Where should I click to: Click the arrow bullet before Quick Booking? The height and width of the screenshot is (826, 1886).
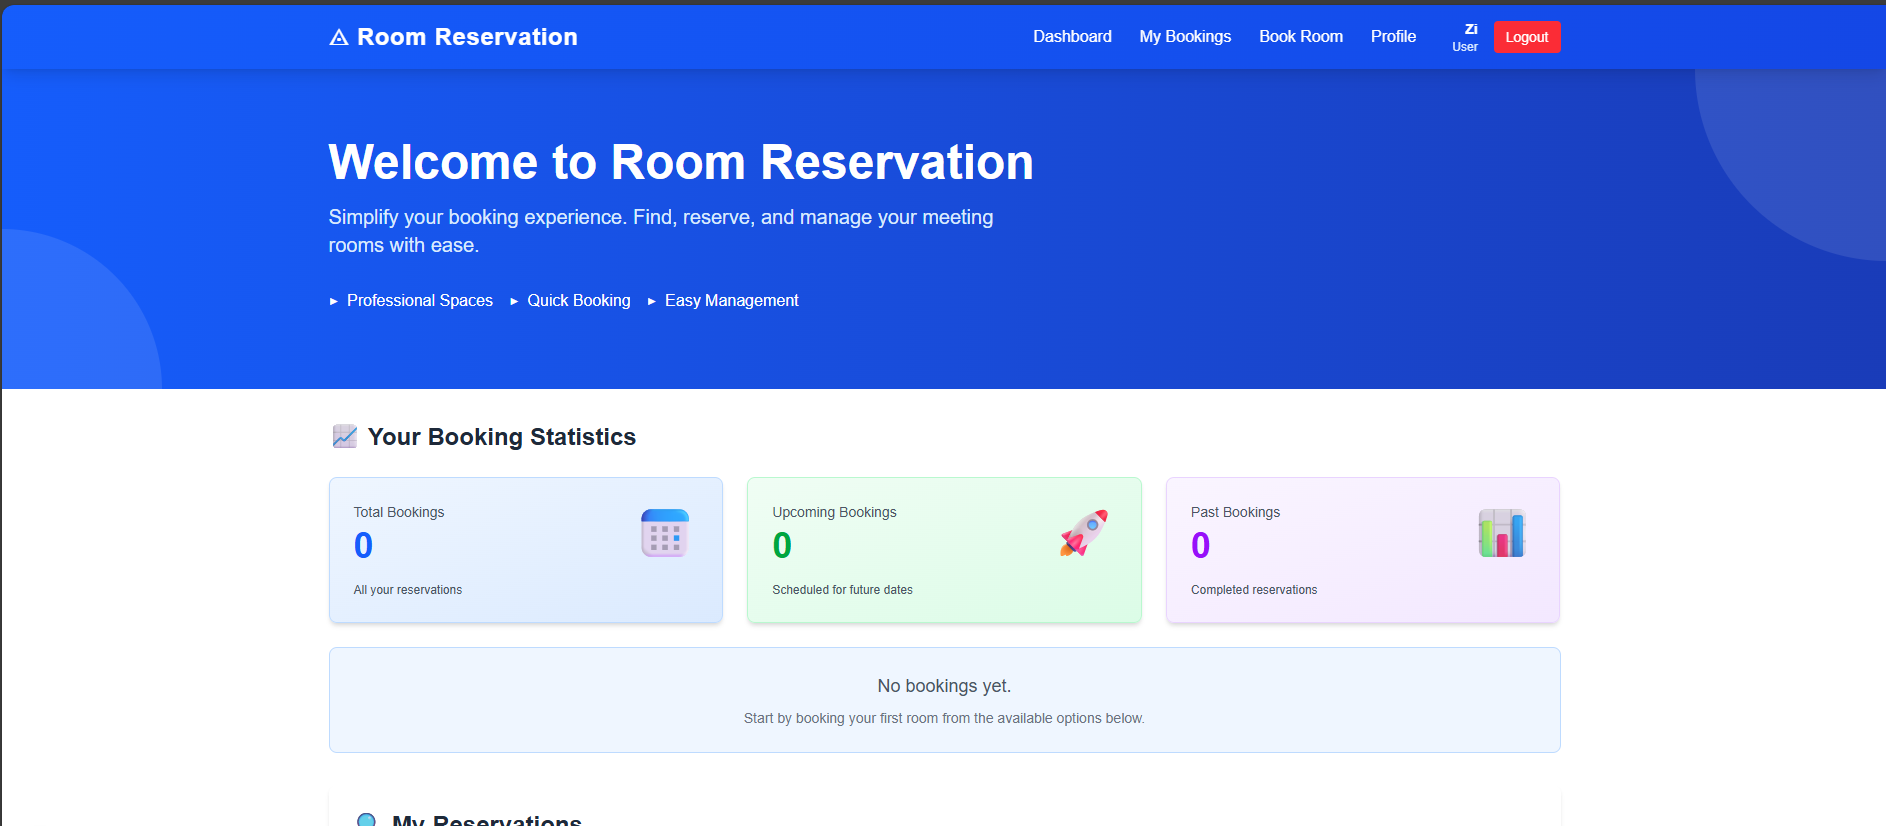point(514,301)
